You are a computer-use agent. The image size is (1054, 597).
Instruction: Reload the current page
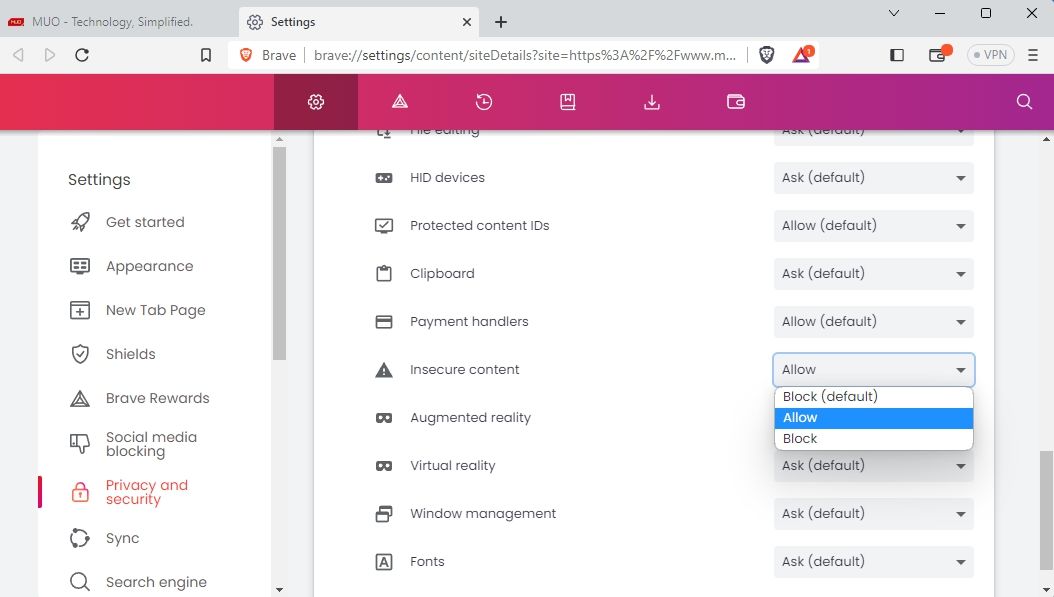pyautogui.click(x=82, y=55)
